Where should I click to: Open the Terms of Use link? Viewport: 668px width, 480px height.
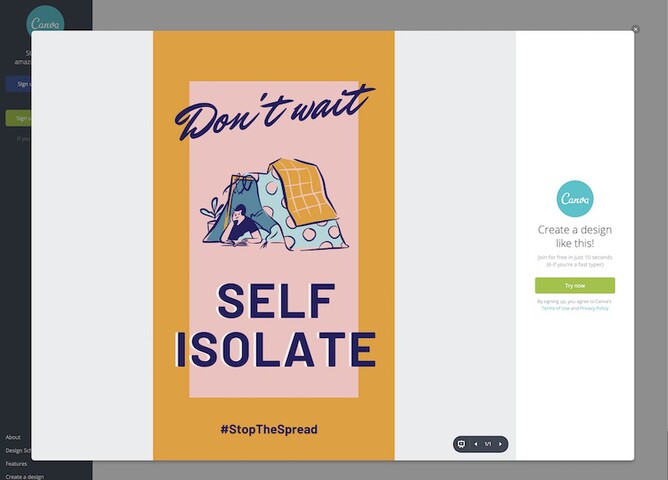(x=555, y=308)
